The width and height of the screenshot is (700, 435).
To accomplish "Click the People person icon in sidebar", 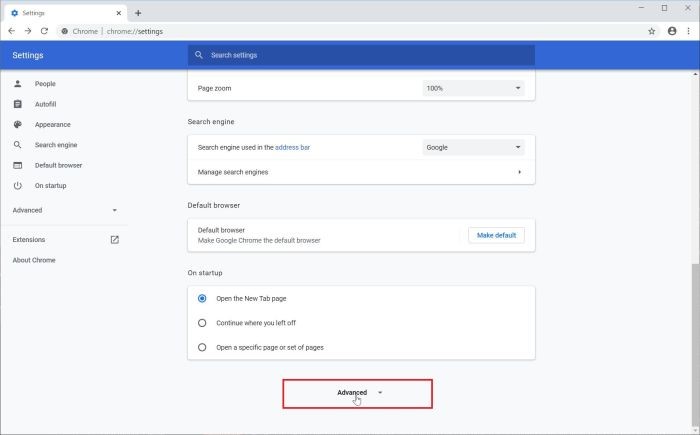I will (17, 84).
